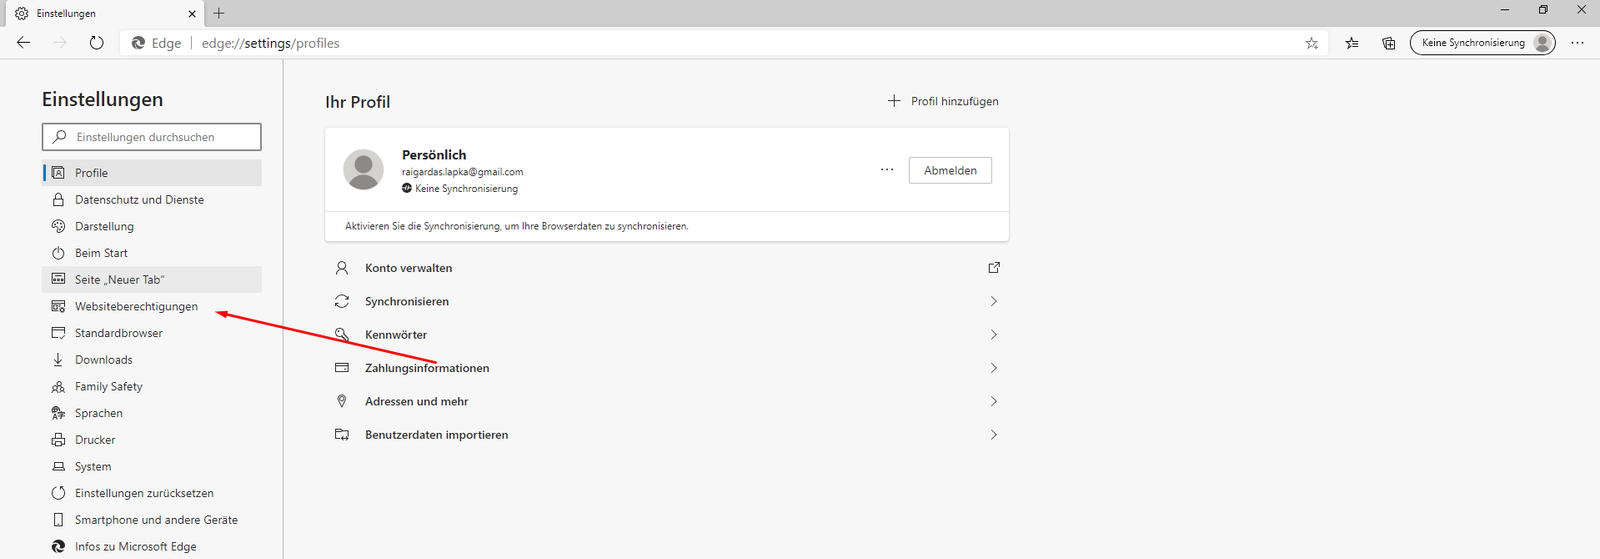The width and height of the screenshot is (1600, 559).
Task: Open more options for Persönlich profile
Action: [886, 170]
